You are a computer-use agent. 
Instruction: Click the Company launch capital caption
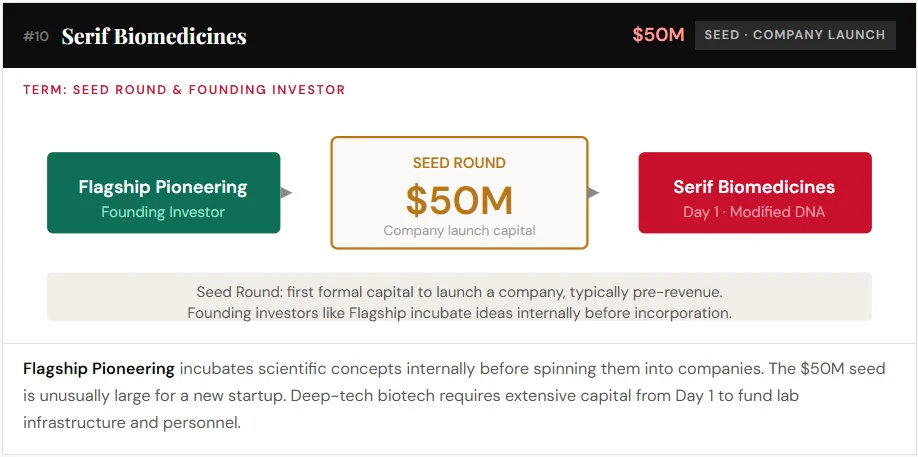point(459,231)
